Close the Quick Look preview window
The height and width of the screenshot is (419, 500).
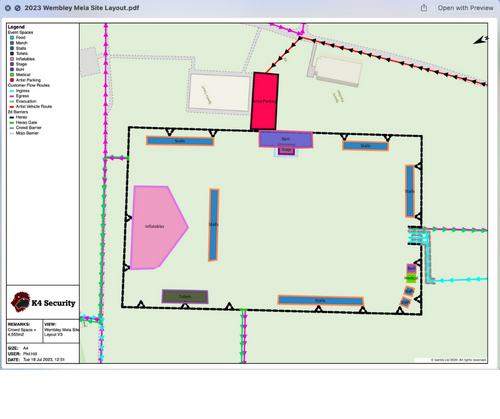[8, 8]
